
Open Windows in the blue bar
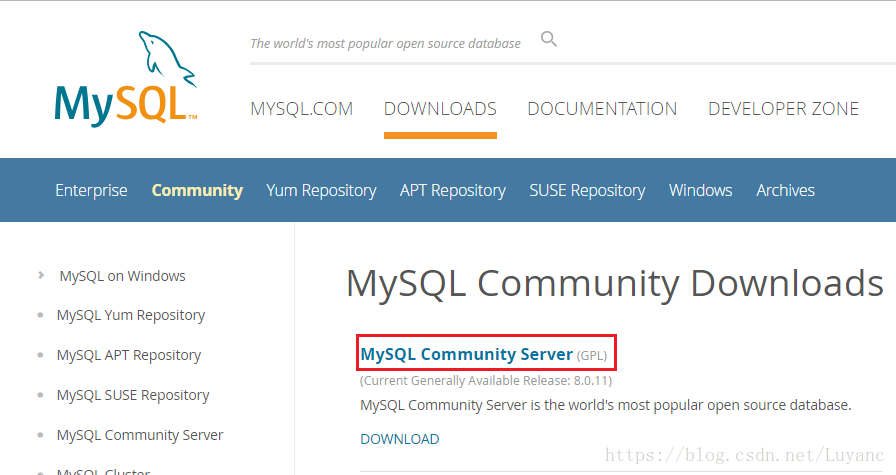click(701, 190)
